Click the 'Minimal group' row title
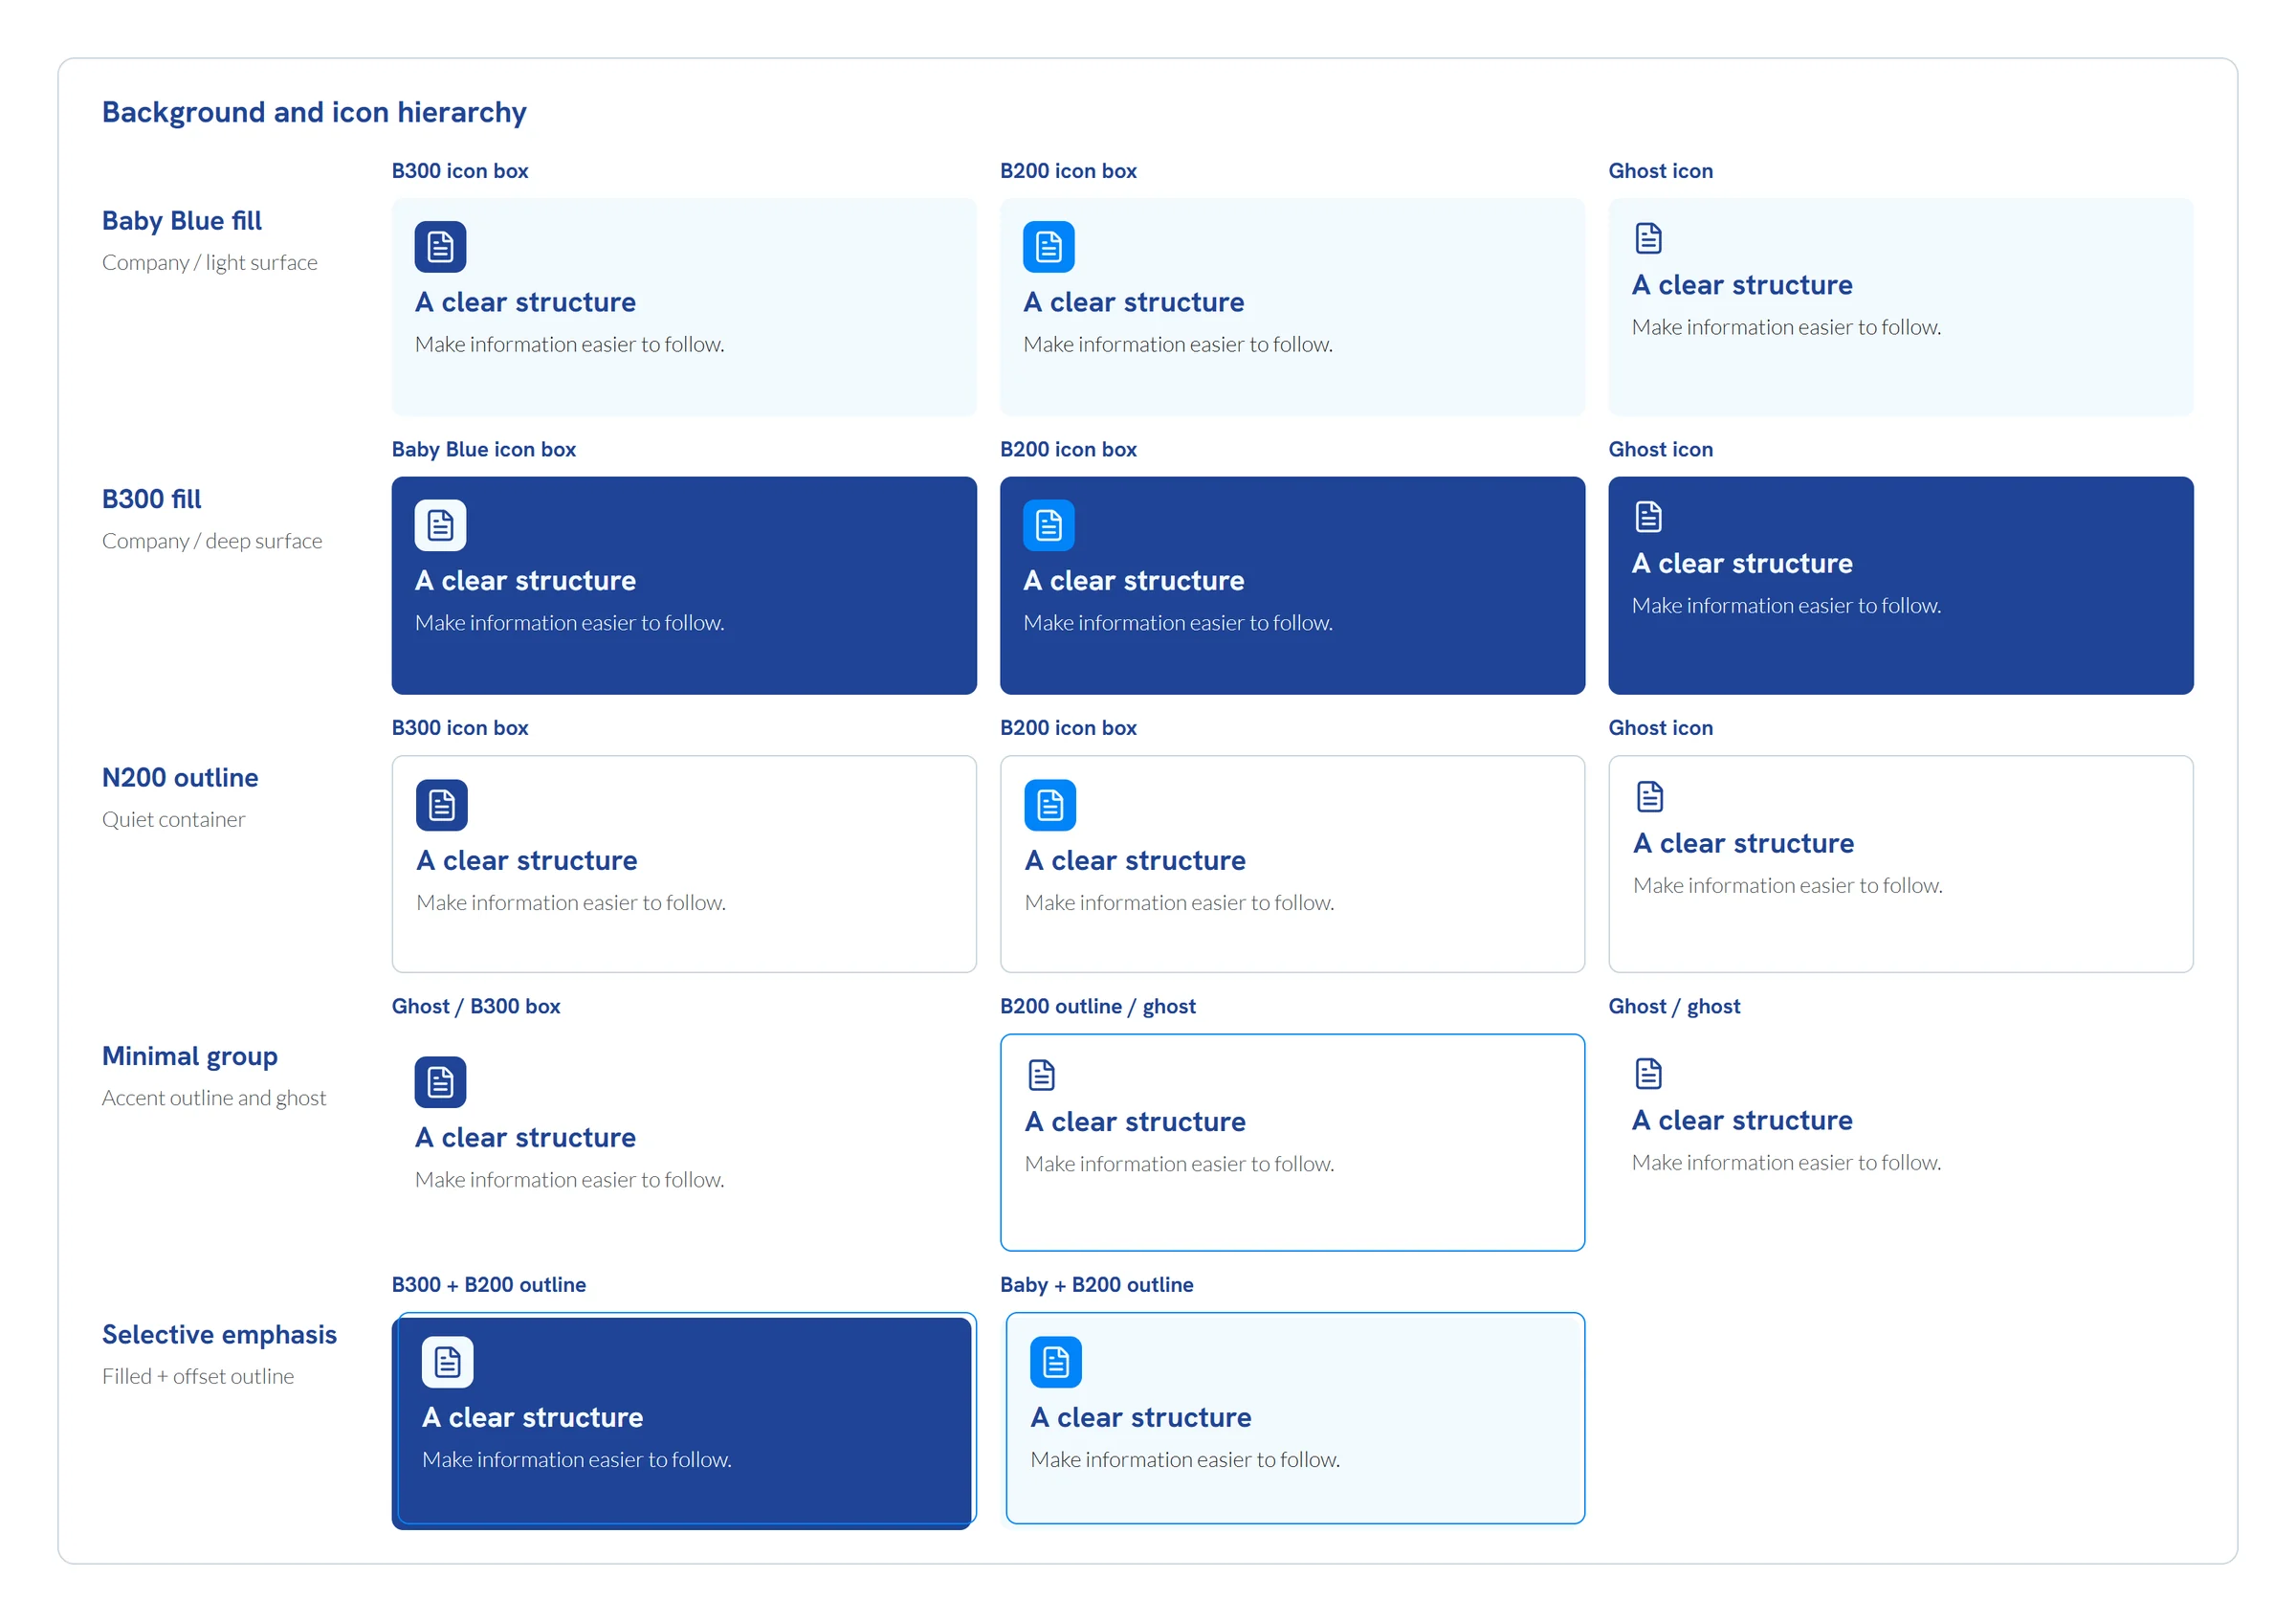2296x1622 pixels. tap(190, 1056)
